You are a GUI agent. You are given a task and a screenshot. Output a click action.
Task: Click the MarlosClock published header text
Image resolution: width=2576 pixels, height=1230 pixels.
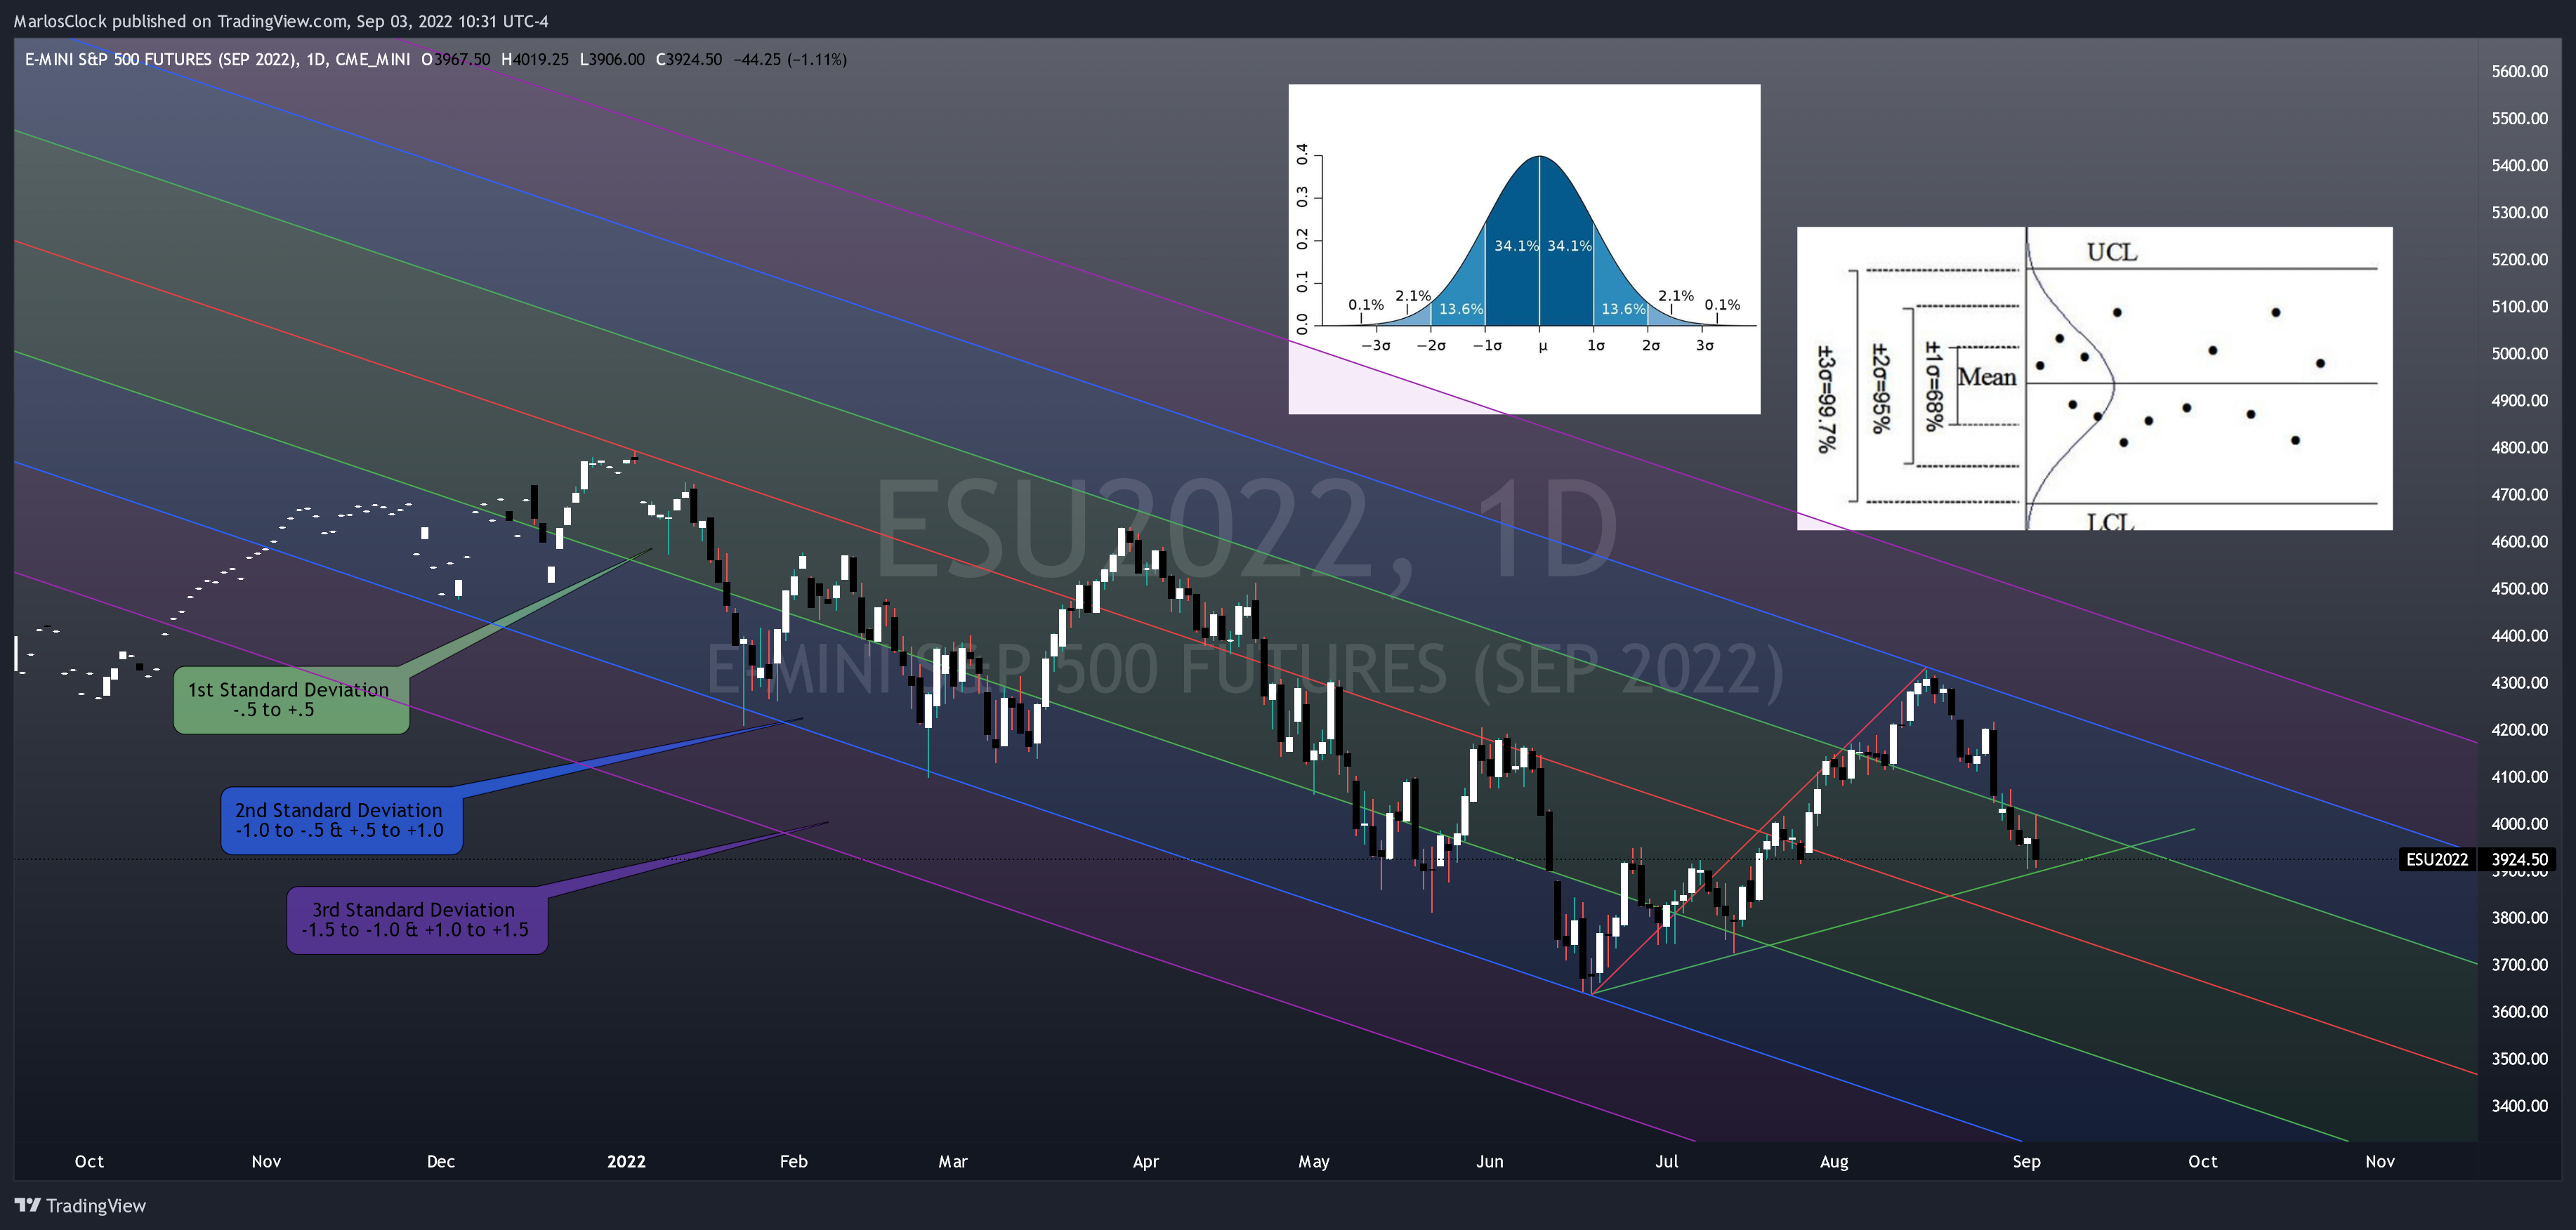click(x=281, y=21)
